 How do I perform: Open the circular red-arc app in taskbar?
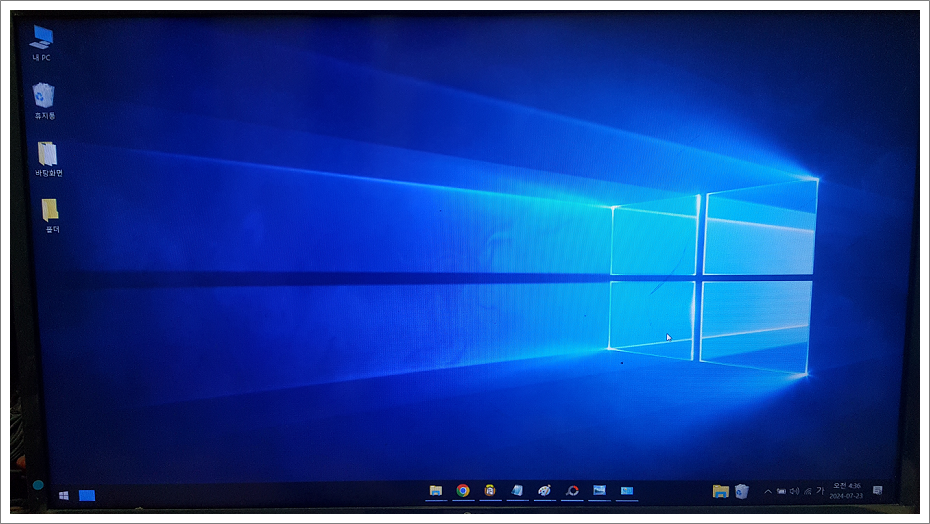coord(572,491)
